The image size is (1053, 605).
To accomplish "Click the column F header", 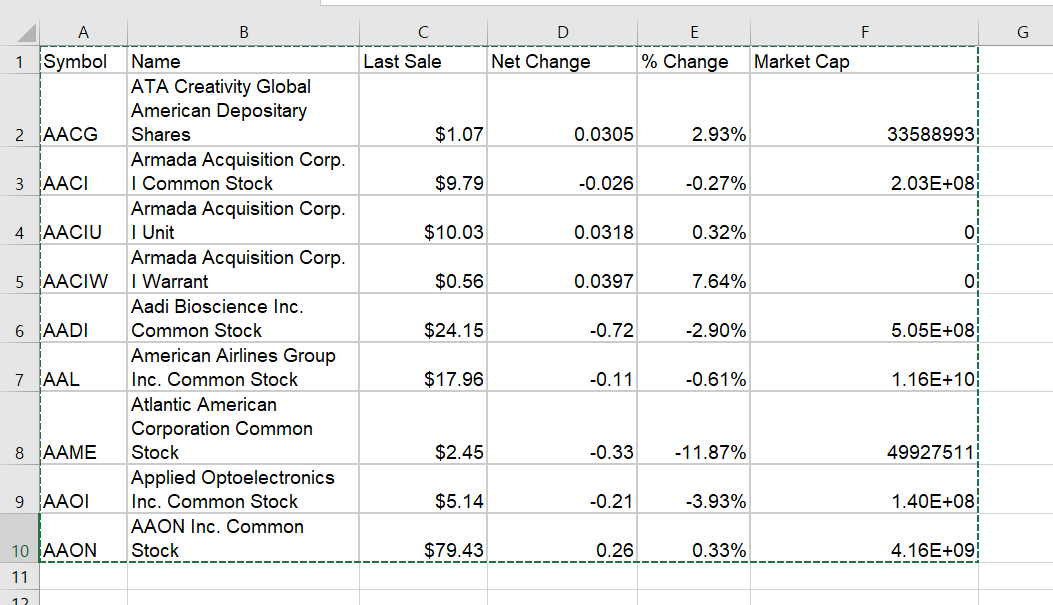I will click(864, 32).
